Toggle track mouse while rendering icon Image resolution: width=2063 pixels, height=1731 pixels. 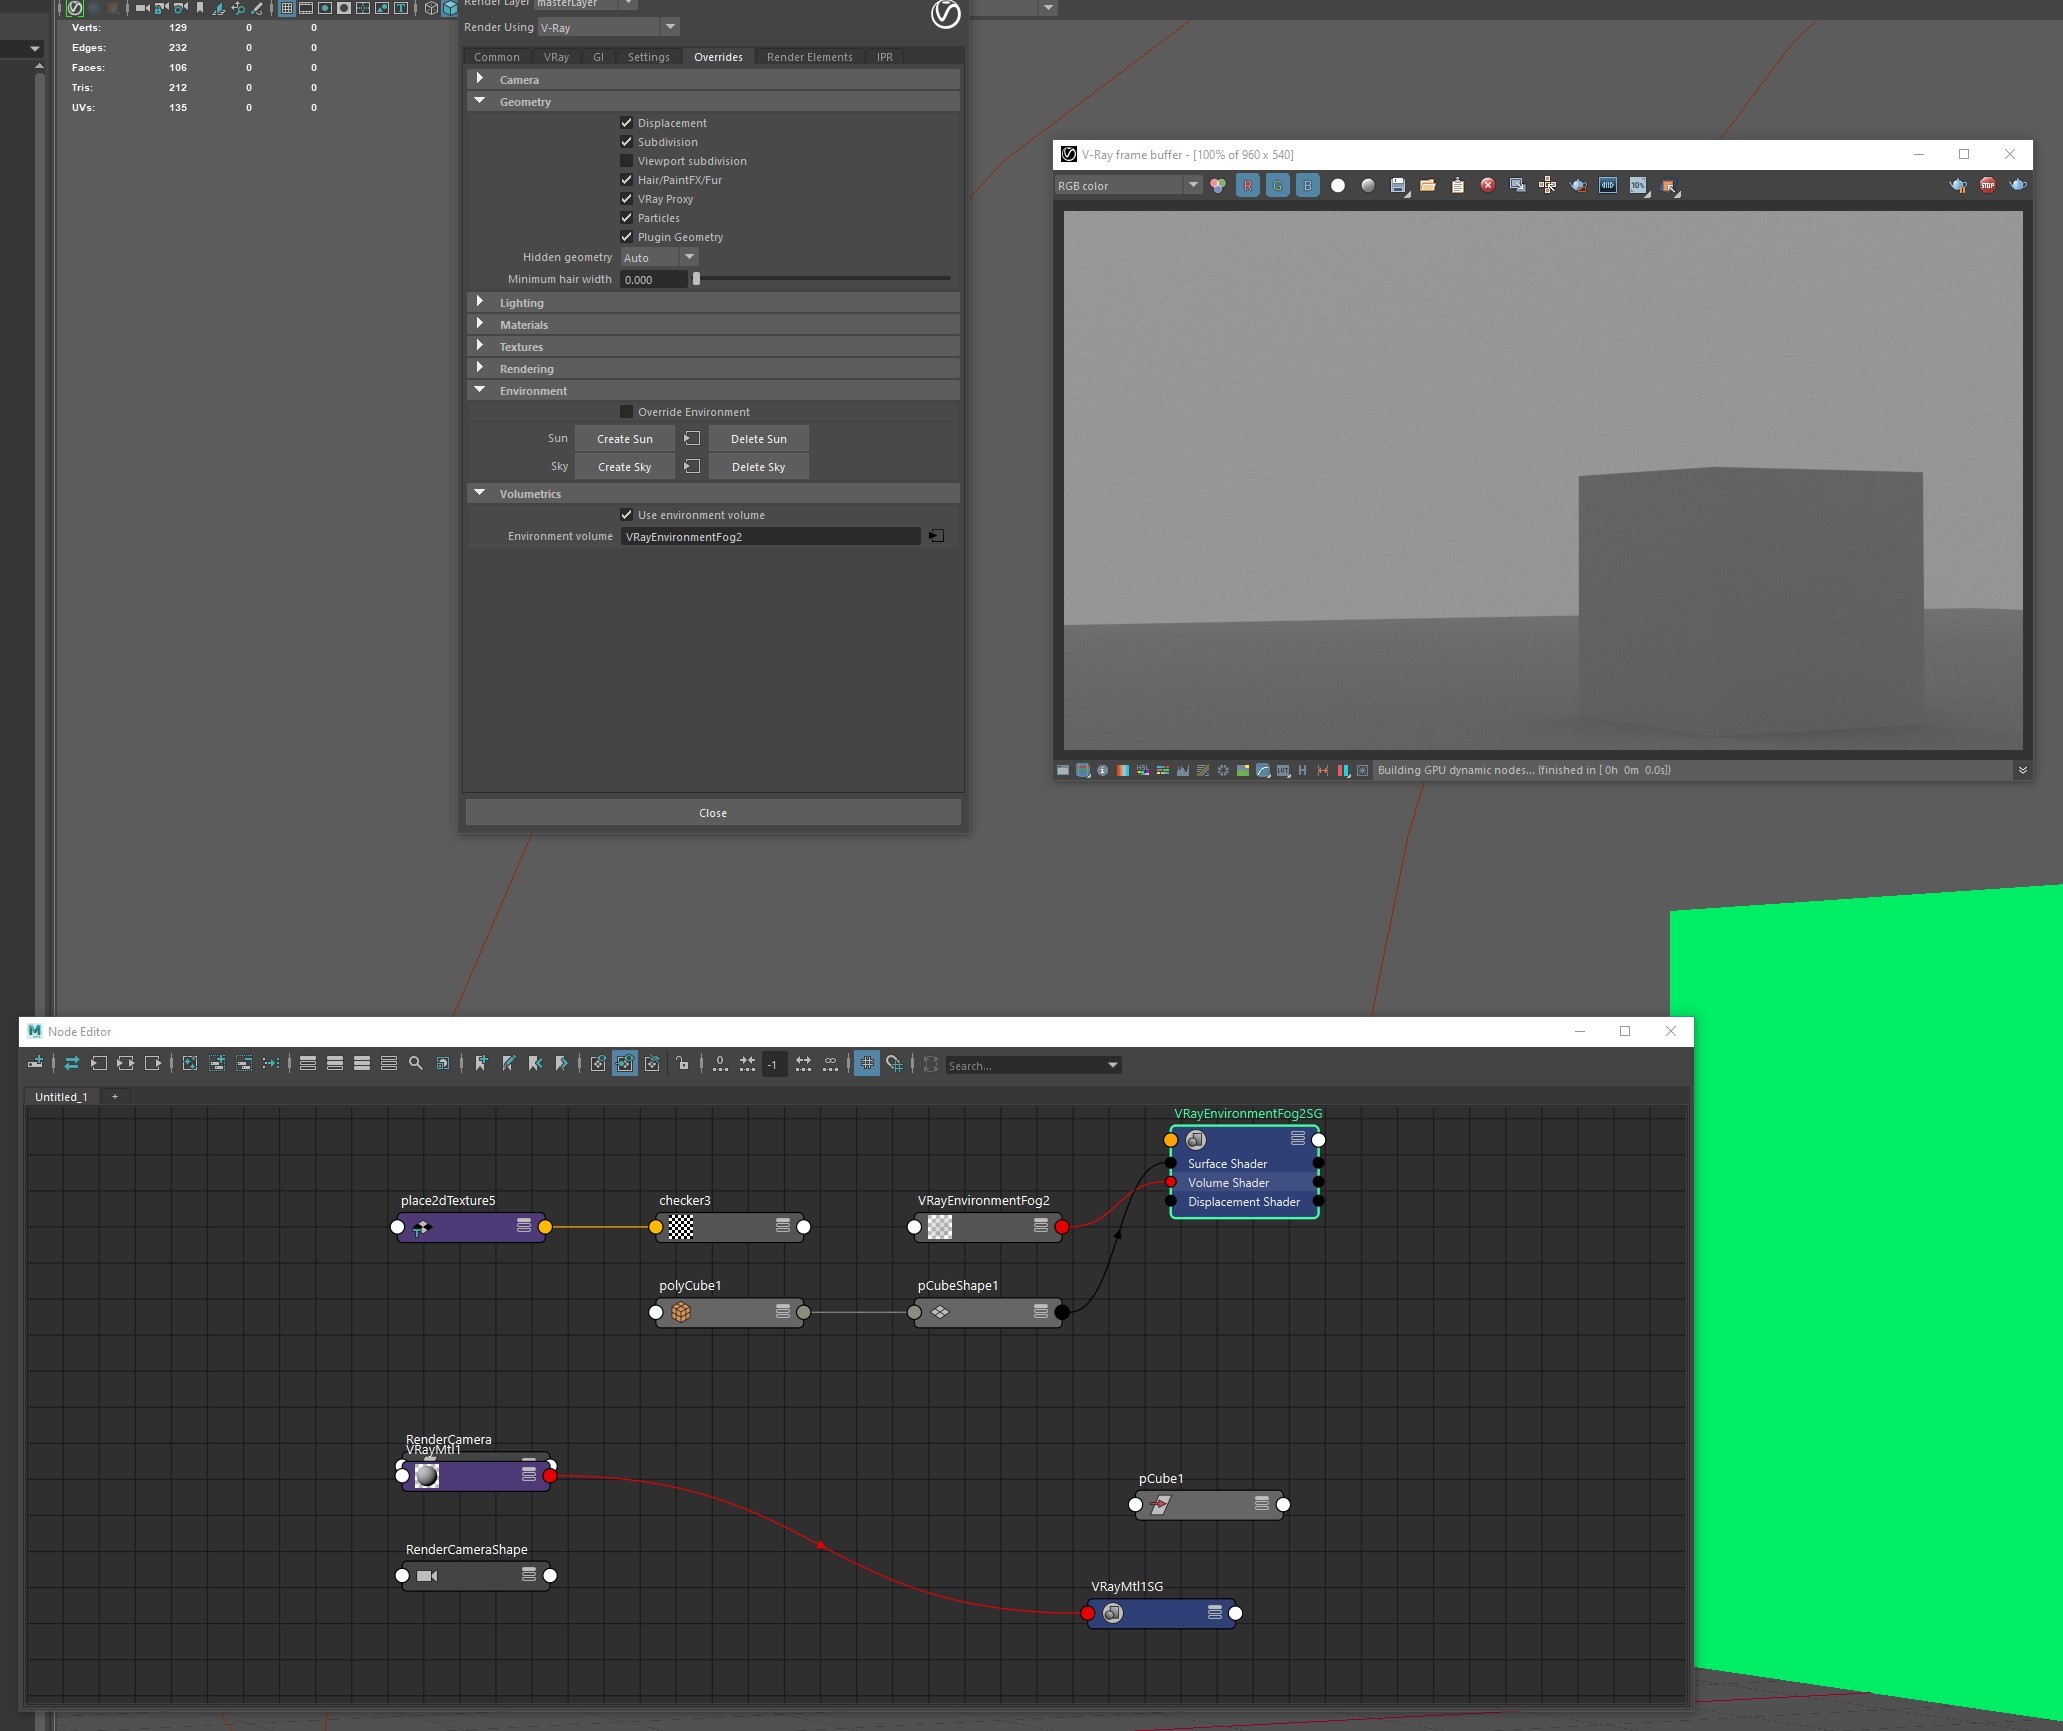1548,185
